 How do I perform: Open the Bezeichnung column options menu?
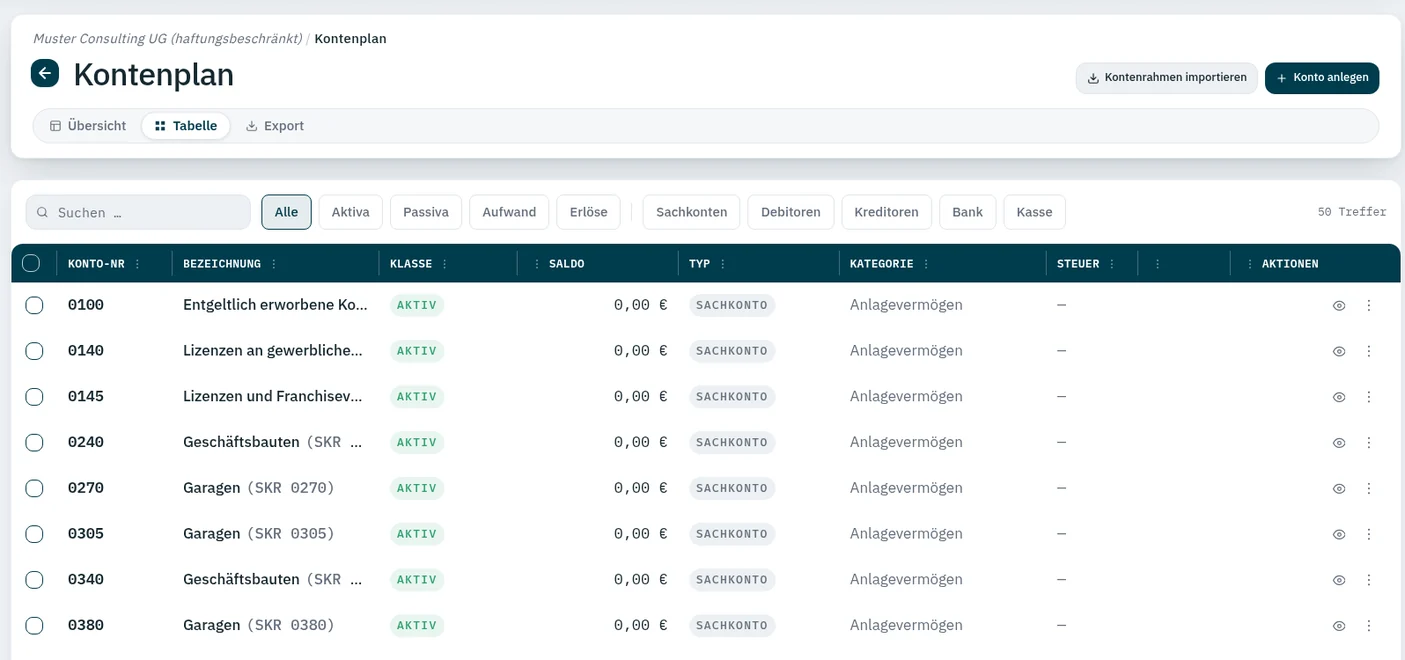273,264
